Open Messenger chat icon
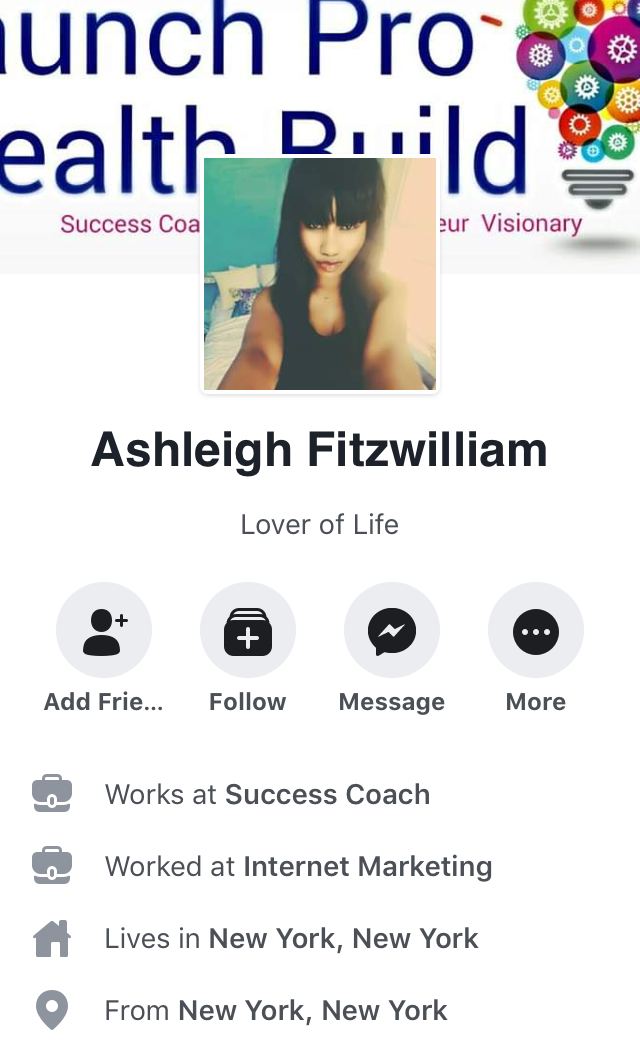 pyautogui.click(x=392, y=631)
